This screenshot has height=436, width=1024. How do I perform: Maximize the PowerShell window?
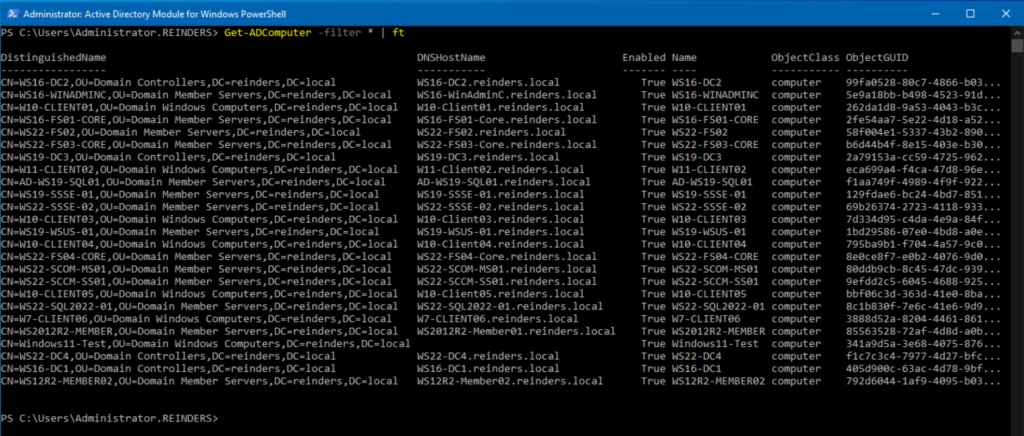click(x=970, y=13)
